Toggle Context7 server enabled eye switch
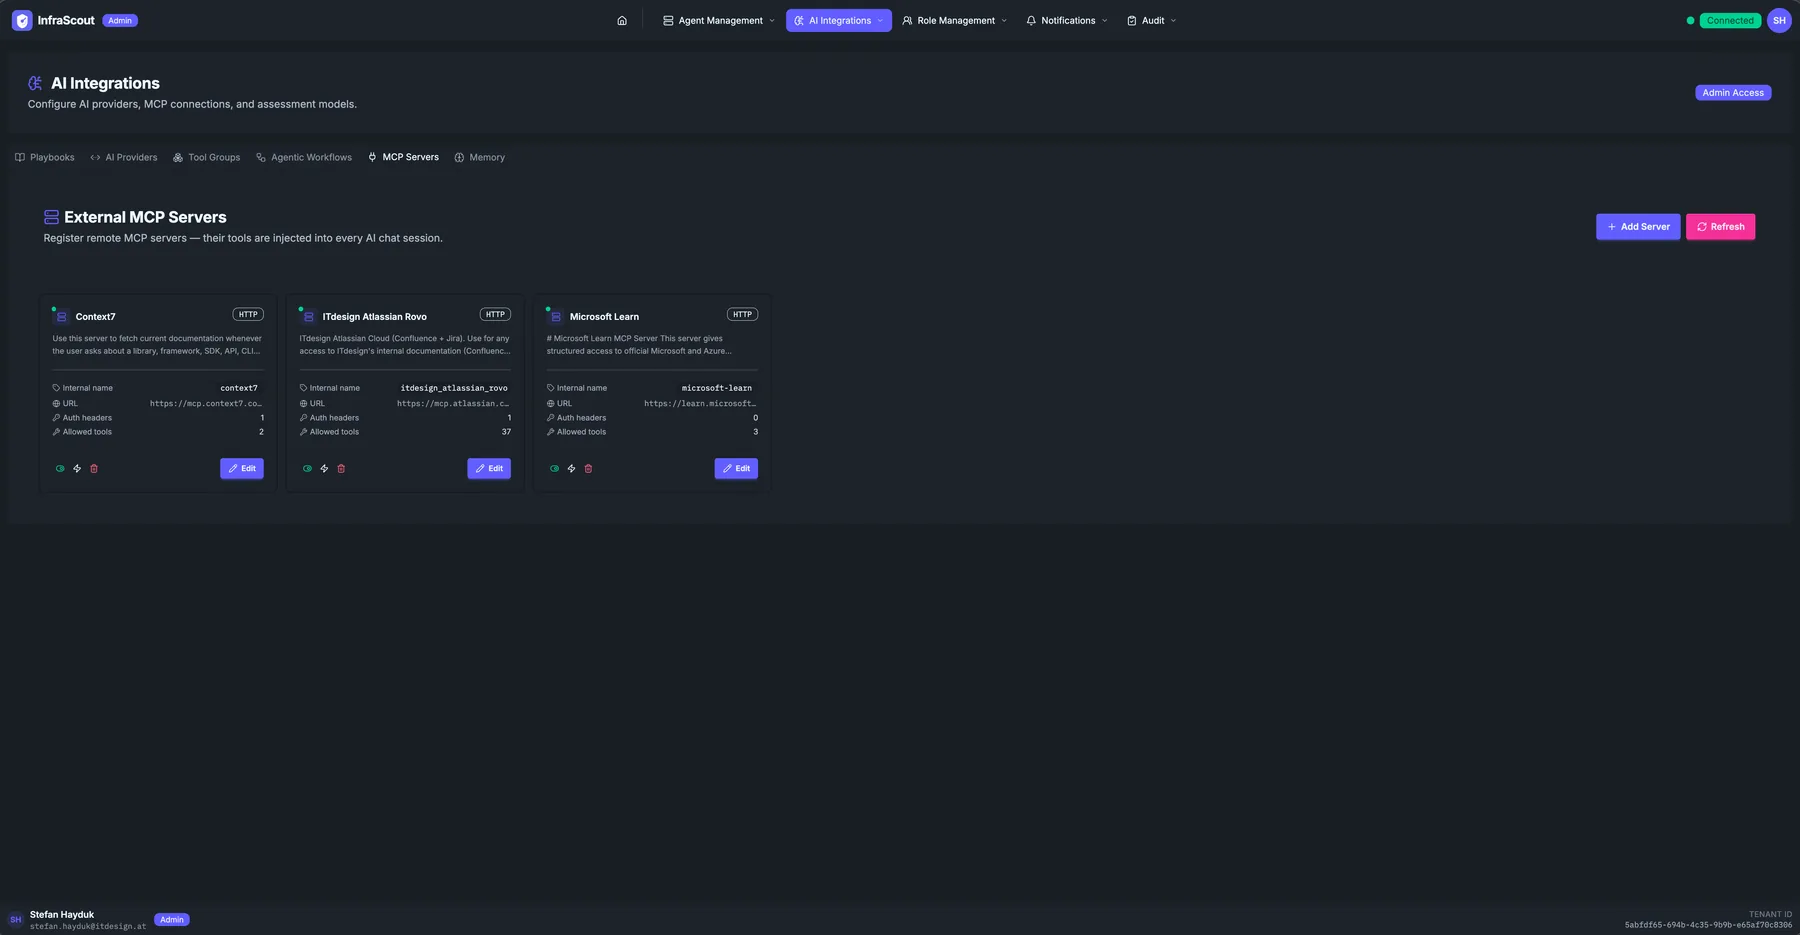This screenshot has width=1800, height=935. pyautogui.click(x=60, y=468)
